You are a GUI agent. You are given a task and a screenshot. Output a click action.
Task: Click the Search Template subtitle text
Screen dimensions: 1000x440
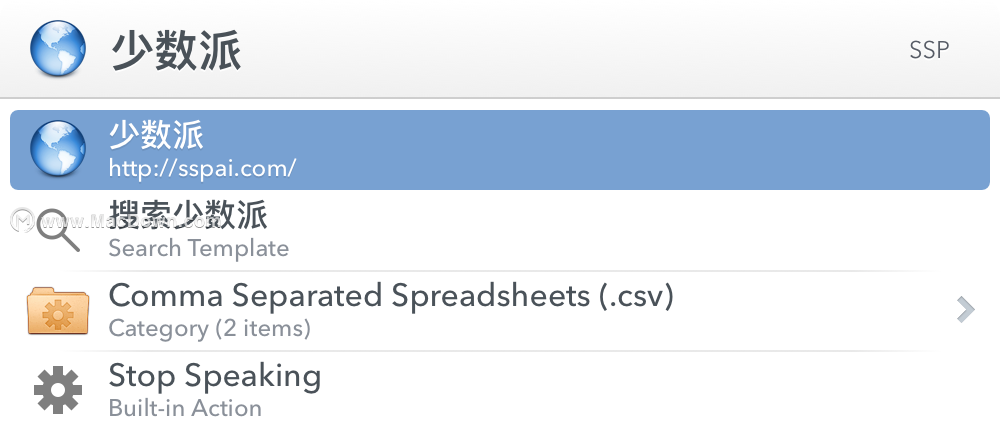pyautogui.click(x=199, y=248)
